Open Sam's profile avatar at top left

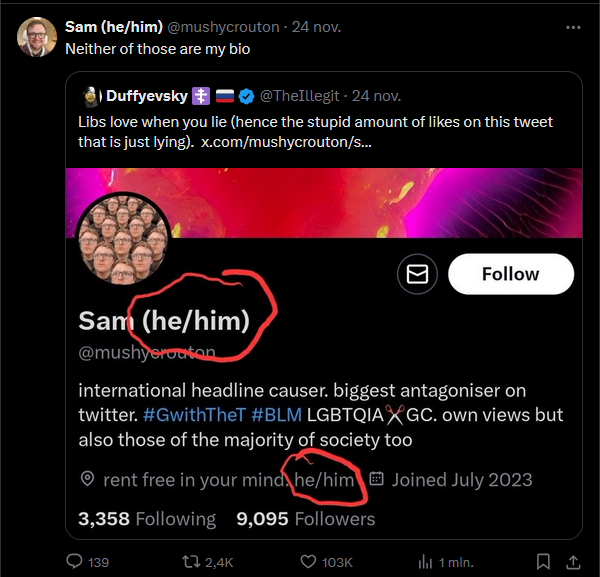tap(35, 35)
